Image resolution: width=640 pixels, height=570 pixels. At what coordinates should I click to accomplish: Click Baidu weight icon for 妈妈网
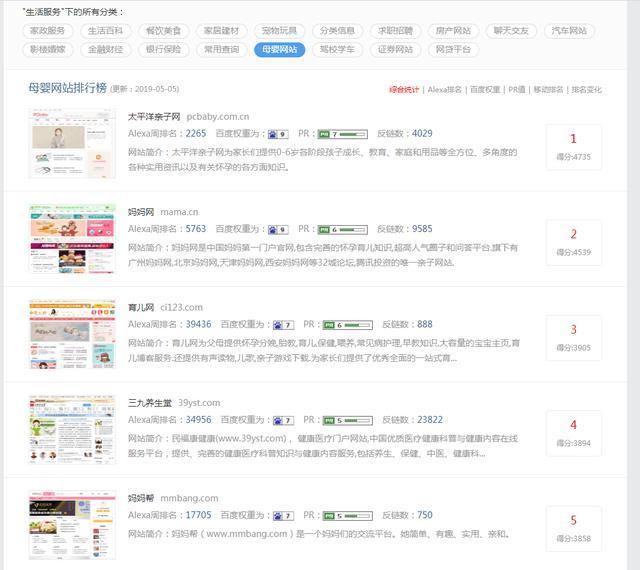point(278,229)
